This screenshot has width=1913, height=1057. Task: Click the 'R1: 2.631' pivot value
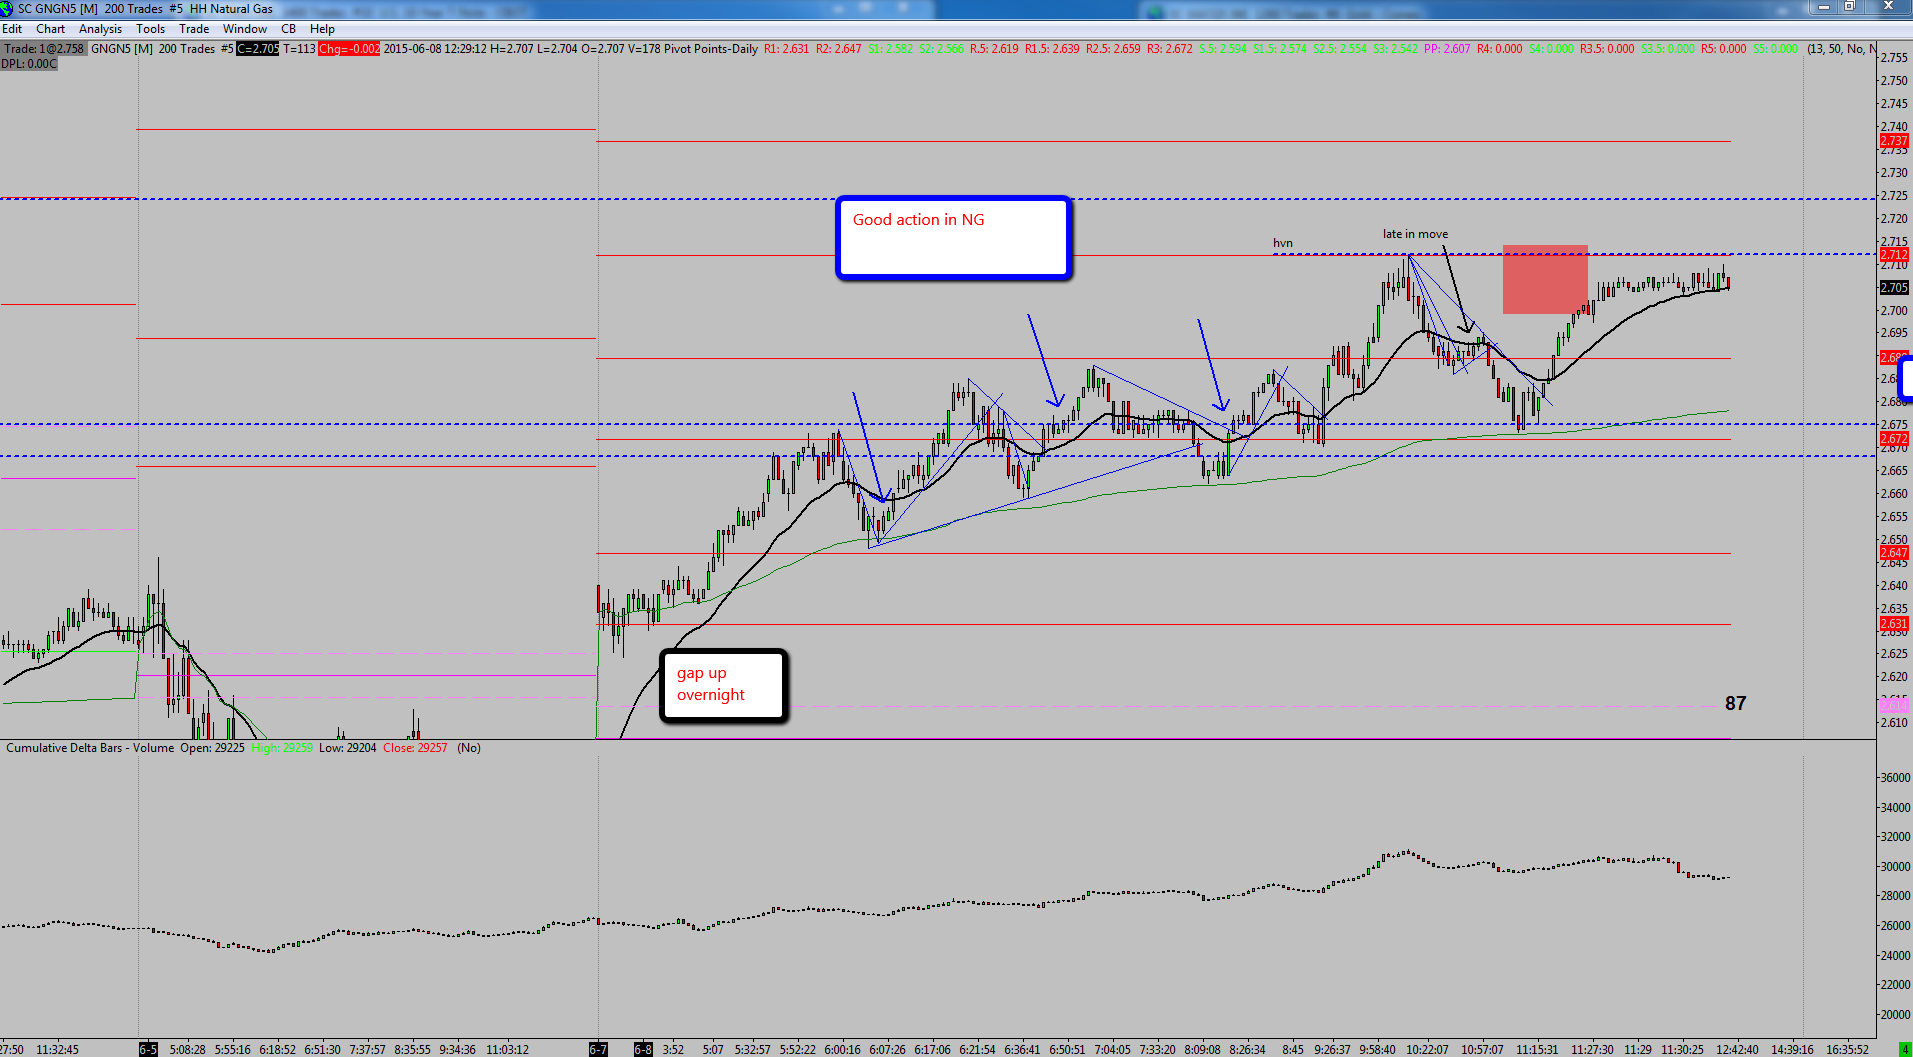tap(787, 49)
